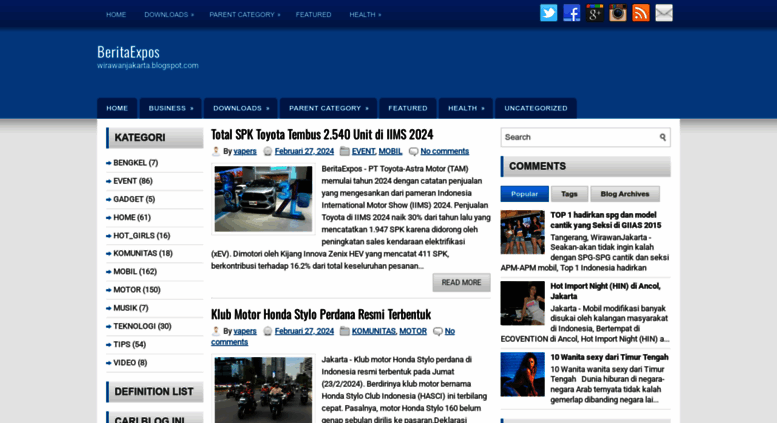Viewport: 777px width, 423px height.
Task: Click the search magnifier icon
Action: tap(663, 137)
